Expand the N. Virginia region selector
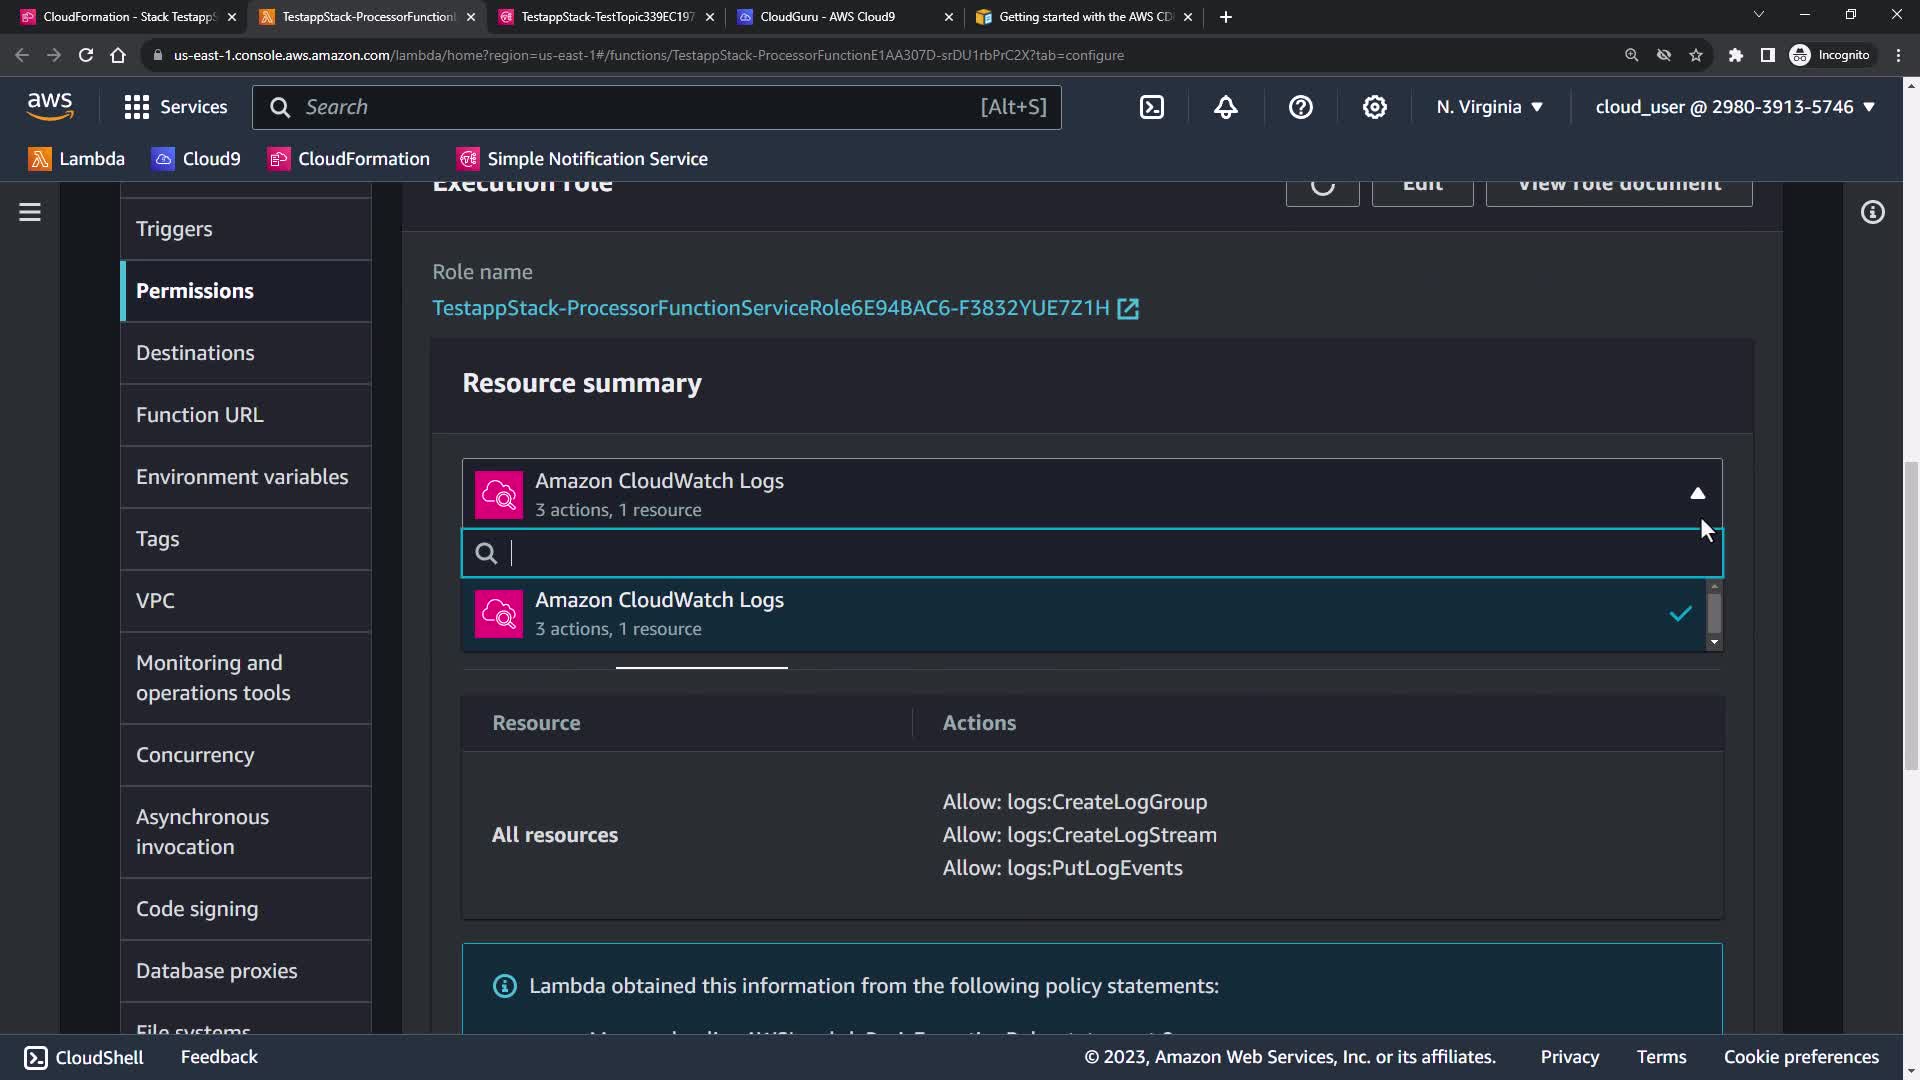Screen dimensions: 1920x1080 [1489, 107]
